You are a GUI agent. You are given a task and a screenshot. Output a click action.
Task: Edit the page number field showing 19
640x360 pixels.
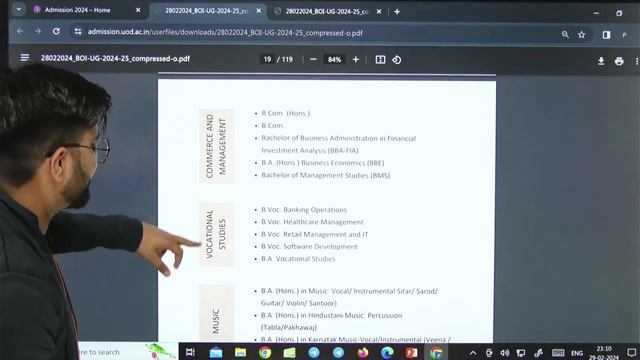(267, 60)
